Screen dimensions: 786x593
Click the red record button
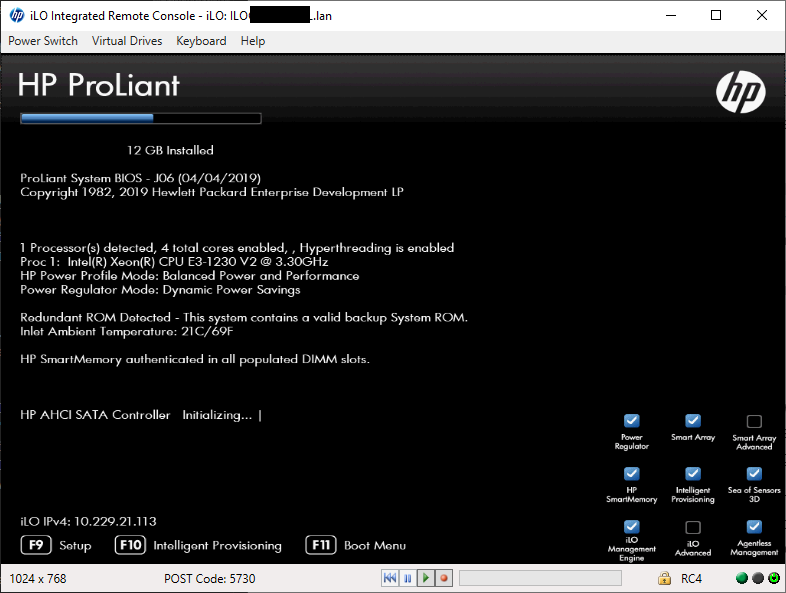[444, 578]
